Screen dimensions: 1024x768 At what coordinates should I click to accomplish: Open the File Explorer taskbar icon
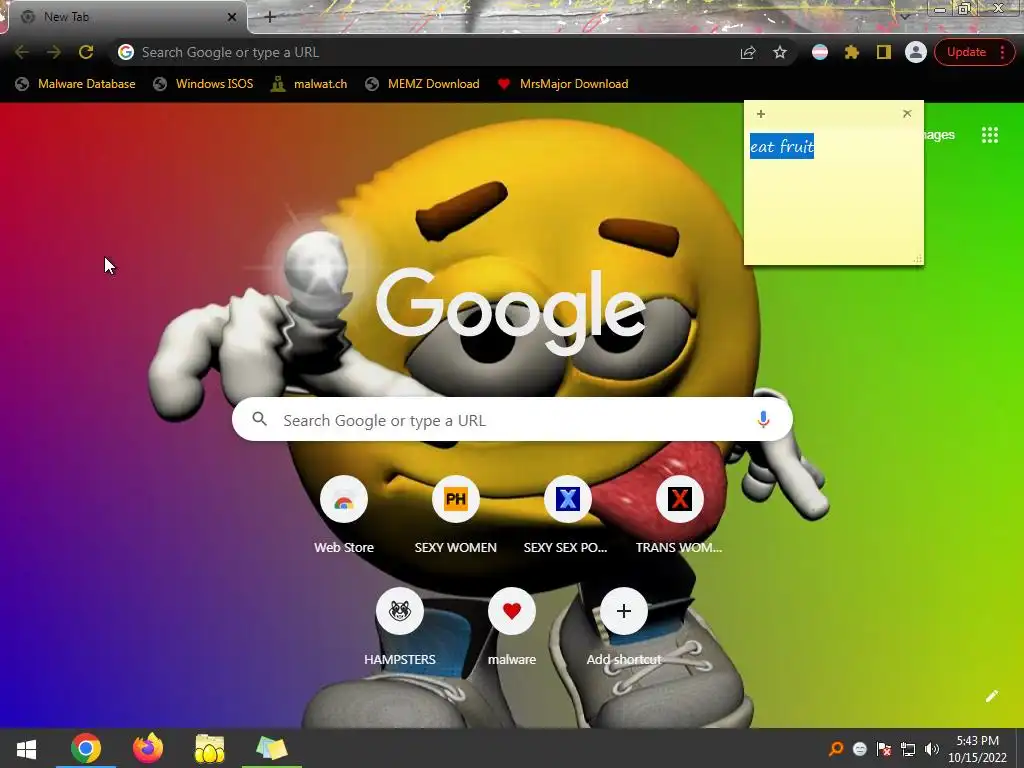click(x=210, y=748)
